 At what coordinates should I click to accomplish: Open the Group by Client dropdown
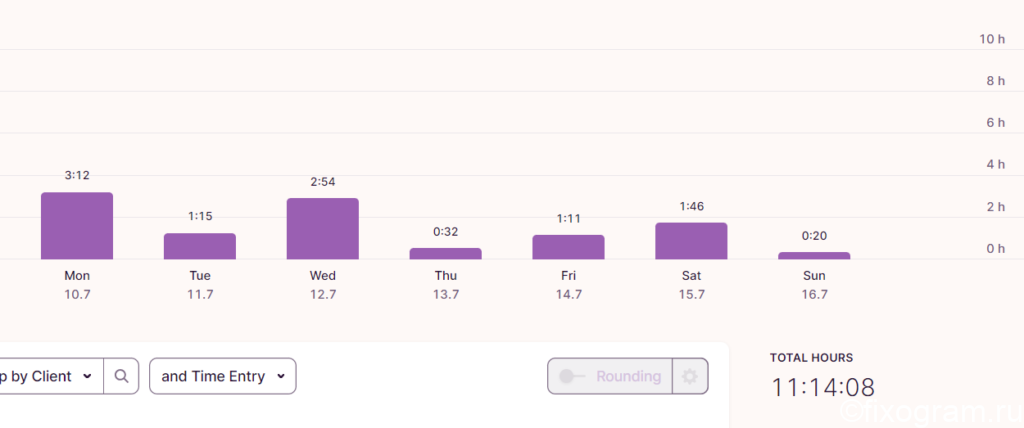51,376
